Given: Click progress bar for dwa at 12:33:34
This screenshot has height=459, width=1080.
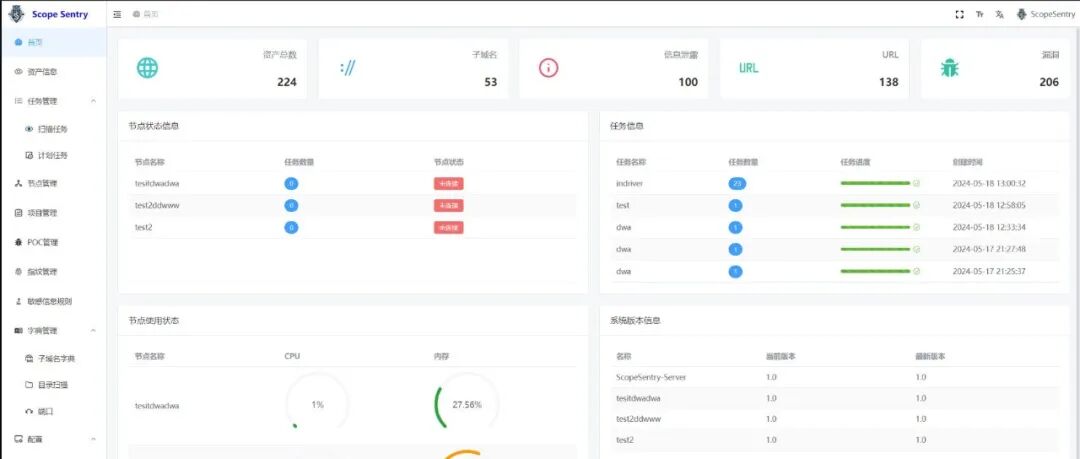Looking at the screenshot, I should tap(875, 227).
